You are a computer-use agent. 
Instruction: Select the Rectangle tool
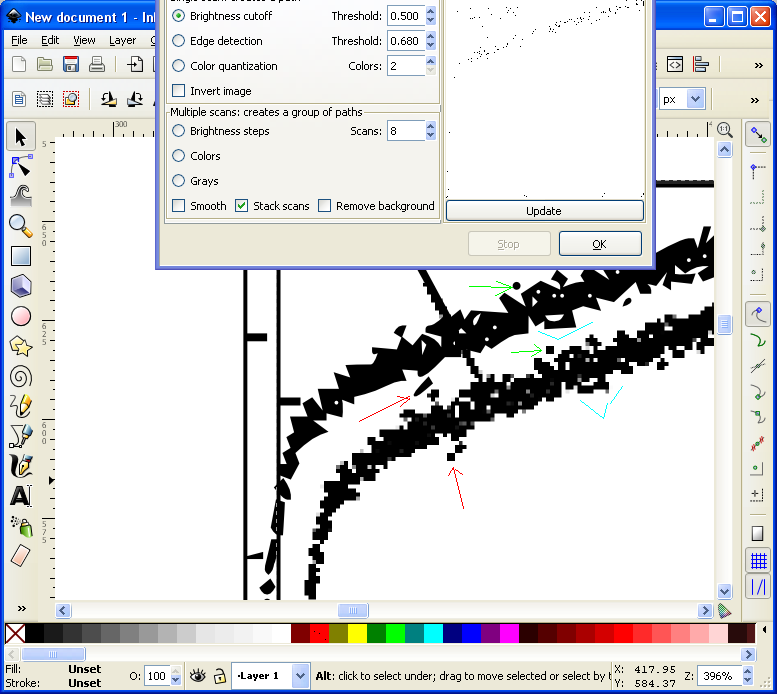pos(21,256)
